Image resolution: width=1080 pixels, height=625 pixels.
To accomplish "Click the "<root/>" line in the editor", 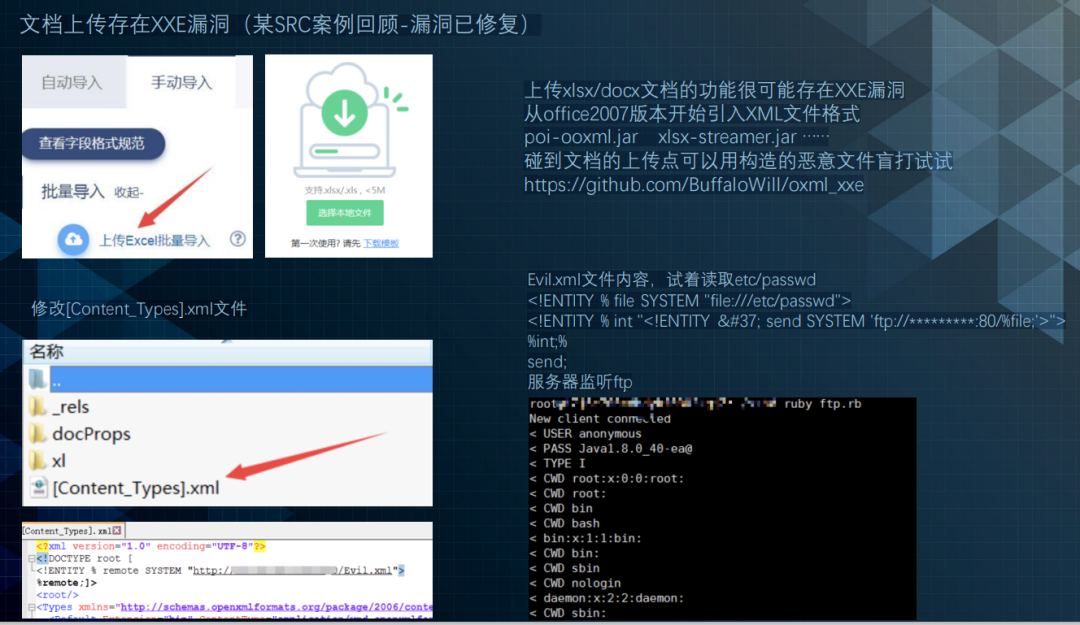I will pyautogui.click(x=57, y=595).
